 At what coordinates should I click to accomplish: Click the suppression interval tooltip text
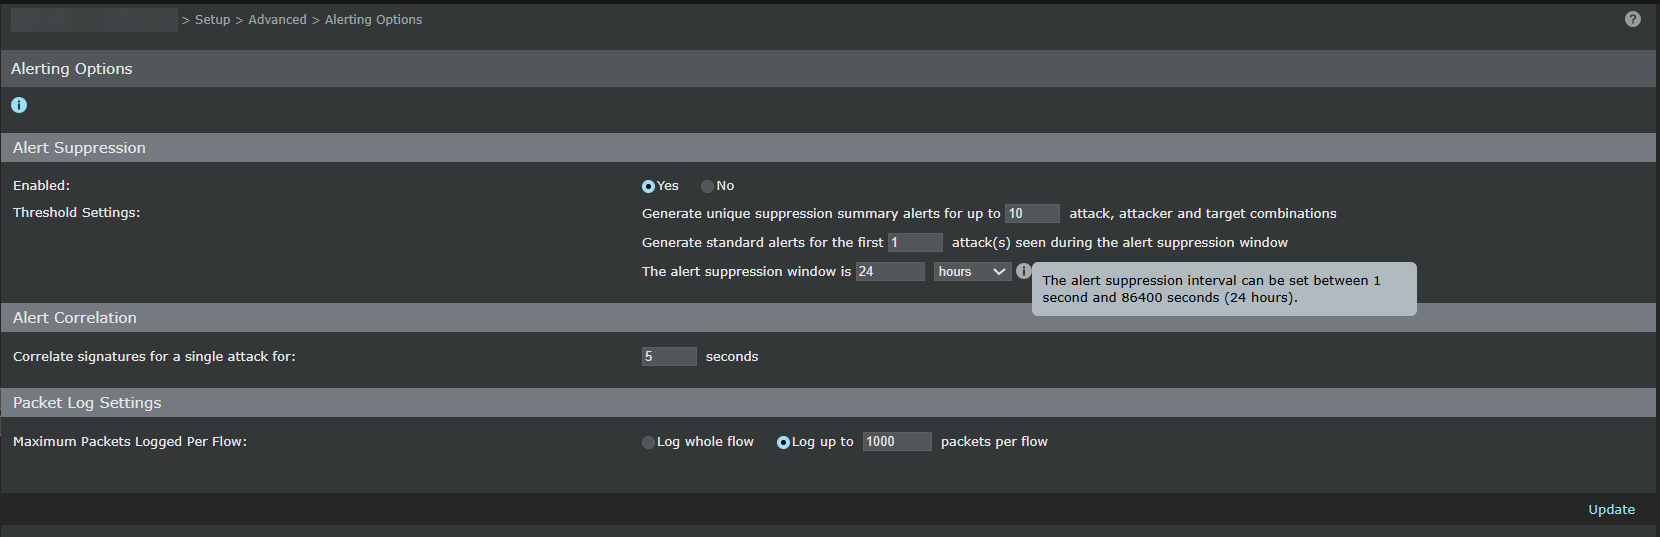click(x=1211, y=289)
